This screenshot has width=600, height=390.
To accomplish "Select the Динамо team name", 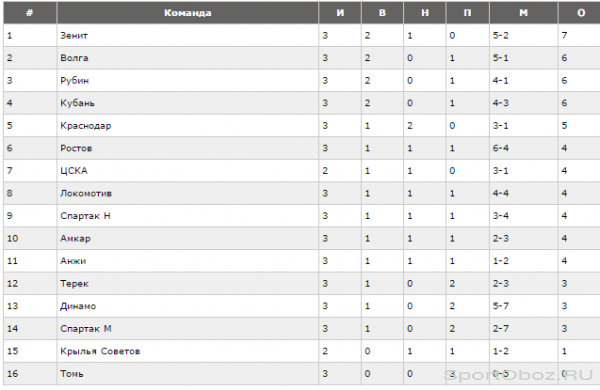I will point(78,306).
